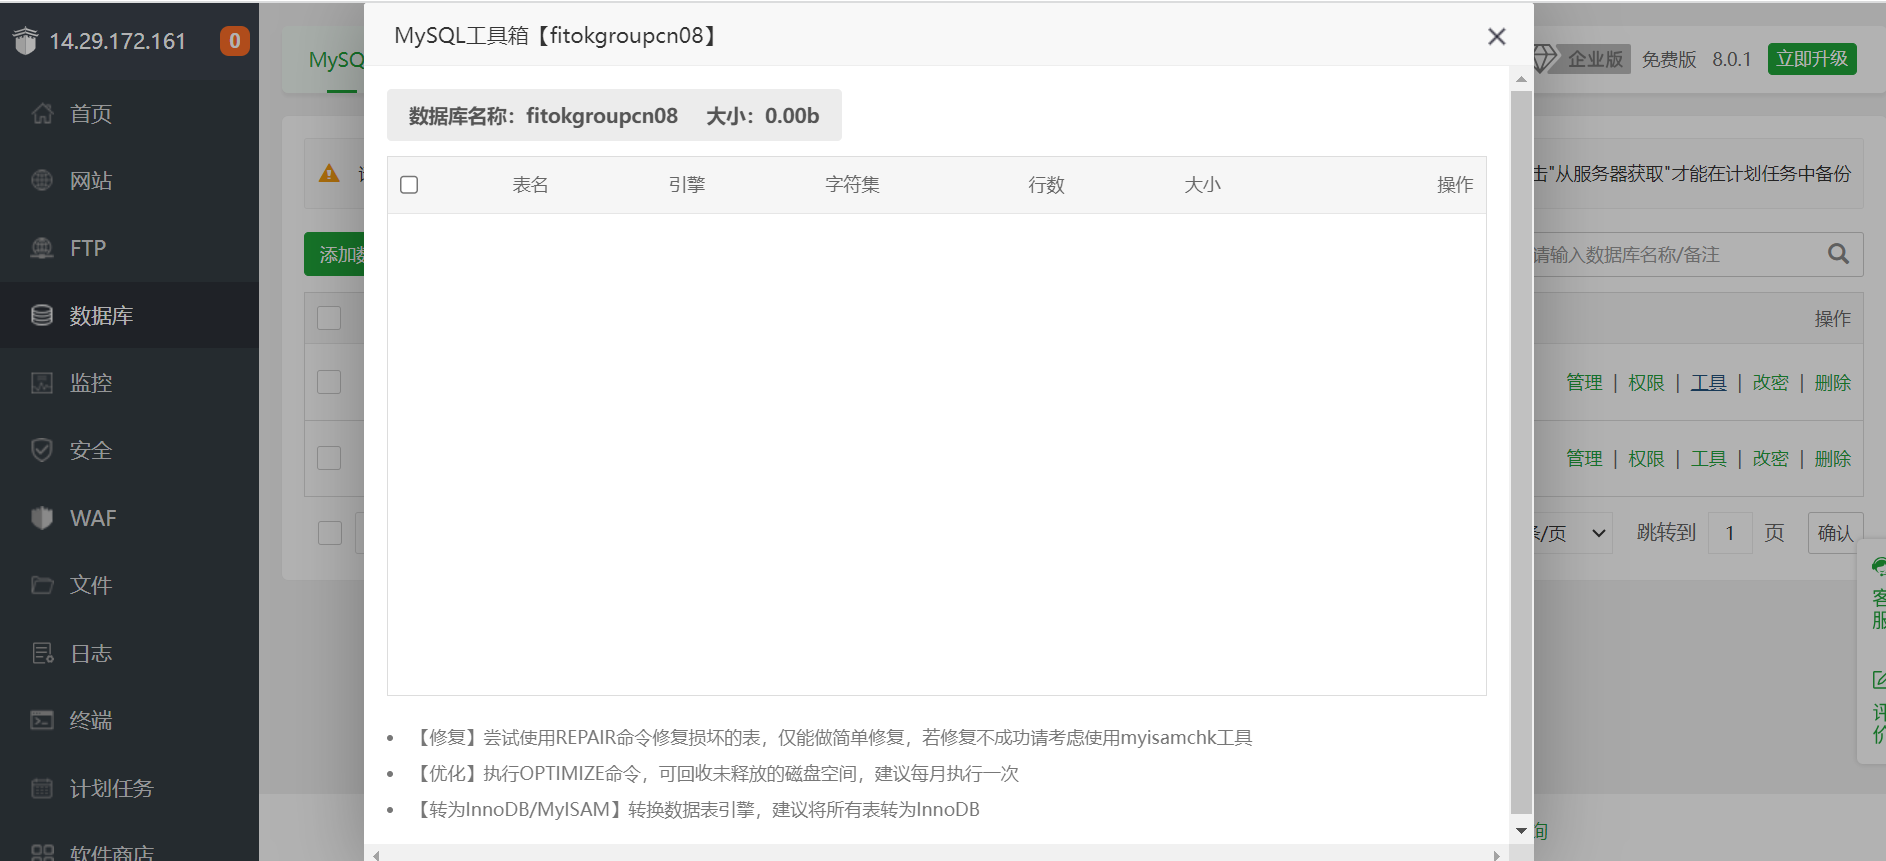Click the 数据库 database icon in sidebar
The height and width of the screenshot is (861, 1886).
[42, 316]
